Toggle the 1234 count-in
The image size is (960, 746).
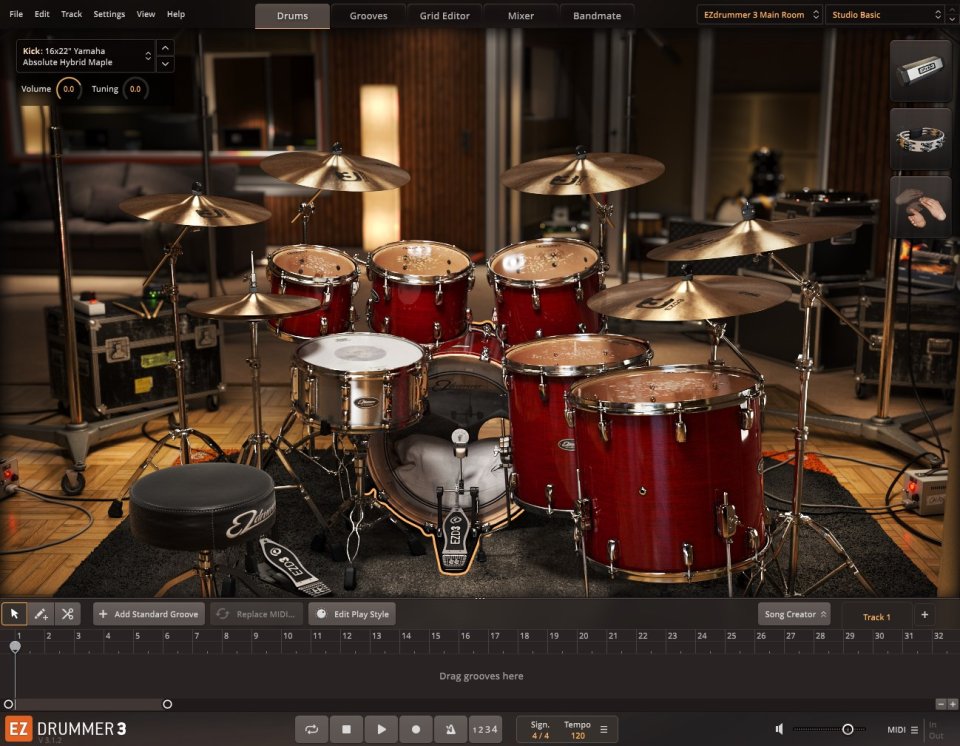tap(485, 729)
